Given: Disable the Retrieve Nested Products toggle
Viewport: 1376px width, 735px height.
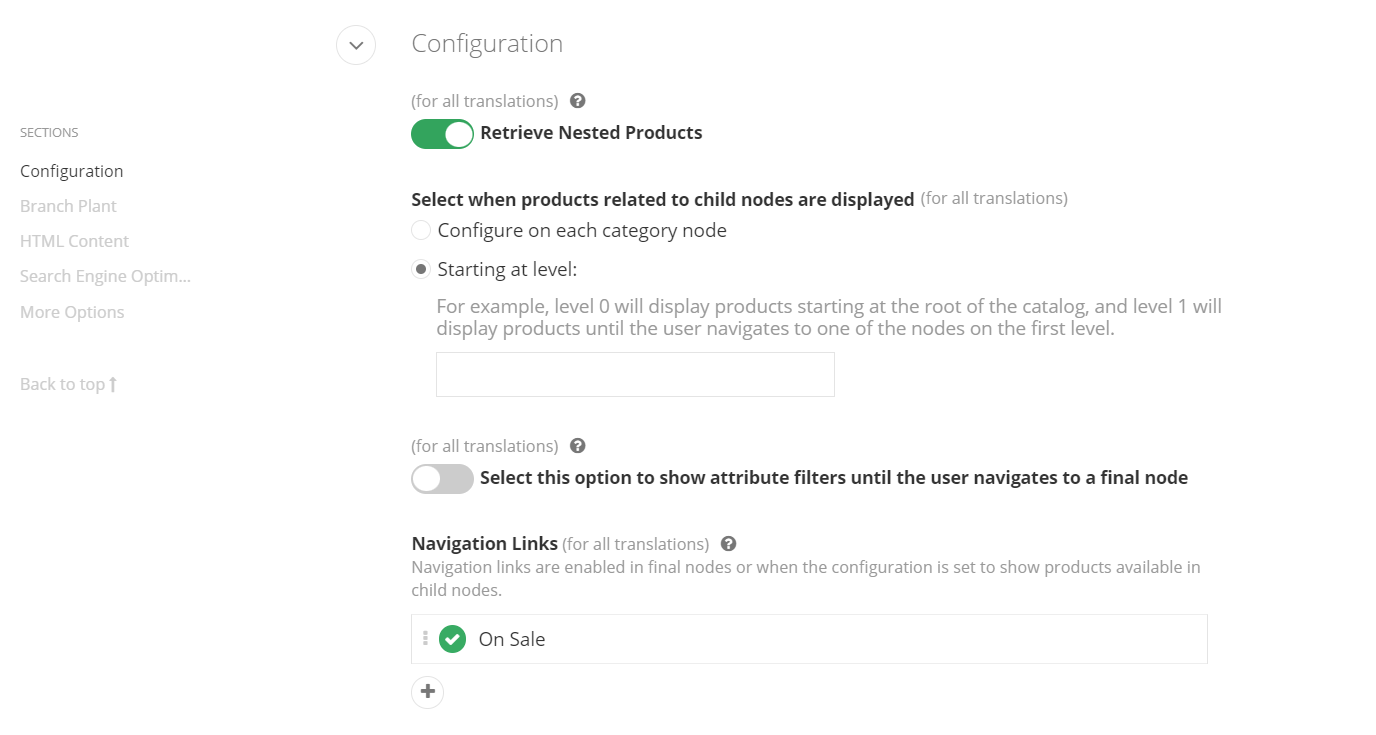Looking at the screenshot, I should click(x=442, y=134).
